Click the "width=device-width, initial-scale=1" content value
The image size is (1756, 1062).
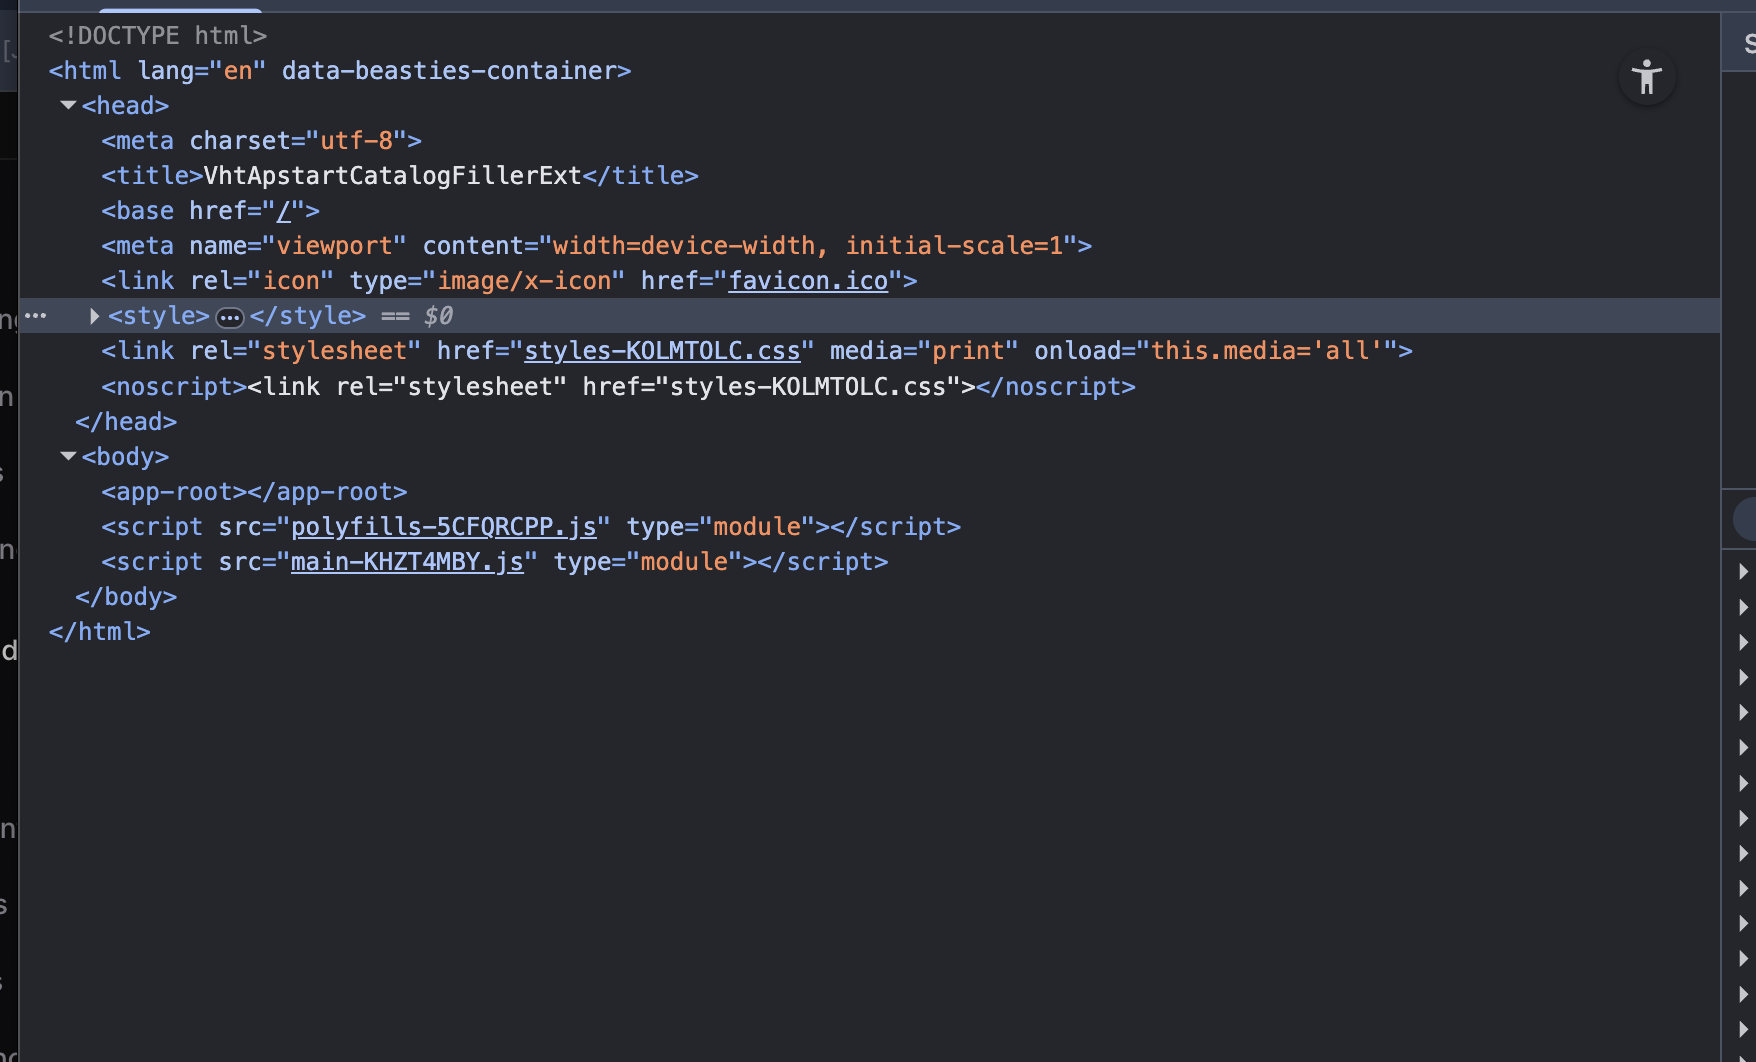808,246
